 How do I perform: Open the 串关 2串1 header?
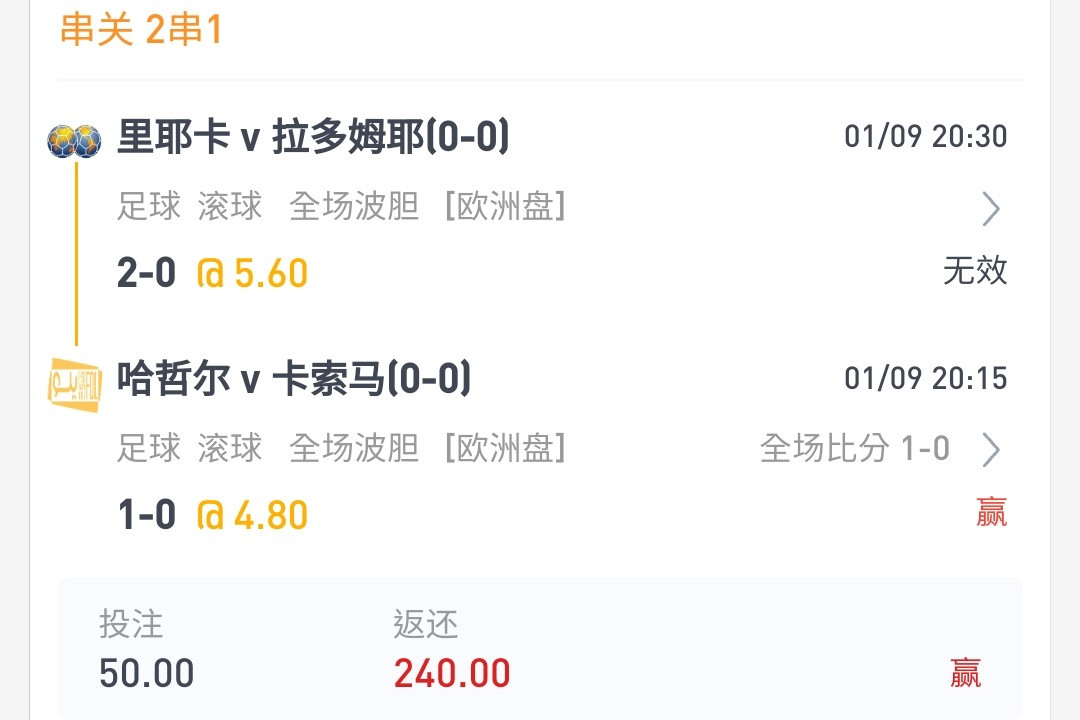141,30
